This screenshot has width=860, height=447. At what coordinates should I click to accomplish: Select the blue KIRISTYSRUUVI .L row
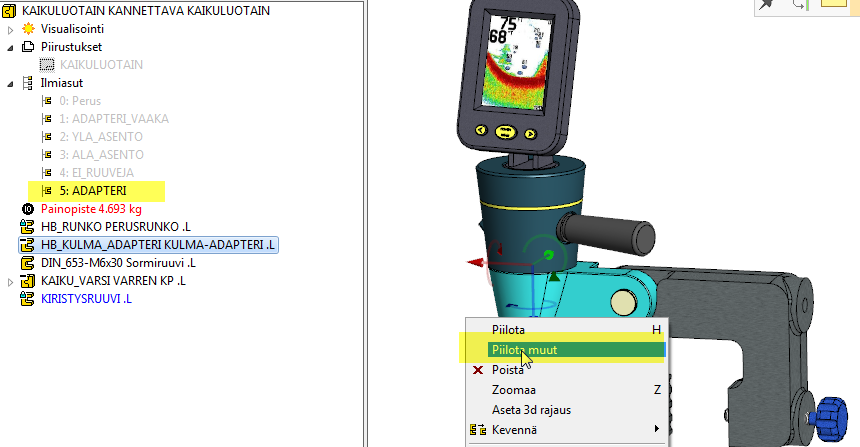86,299
